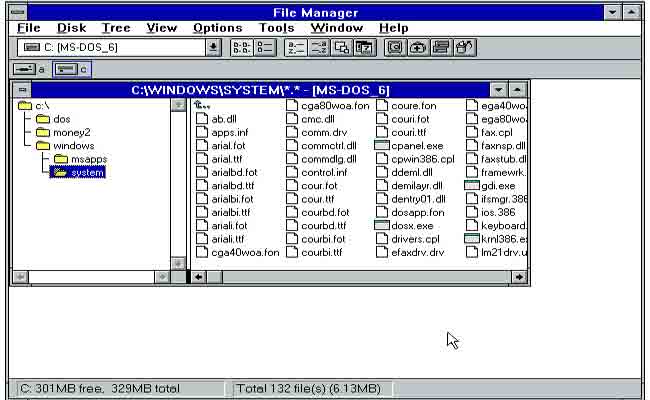Viewport: 650px width, 400px height.
Task: Select file ios.386
Action: [498, 212]
